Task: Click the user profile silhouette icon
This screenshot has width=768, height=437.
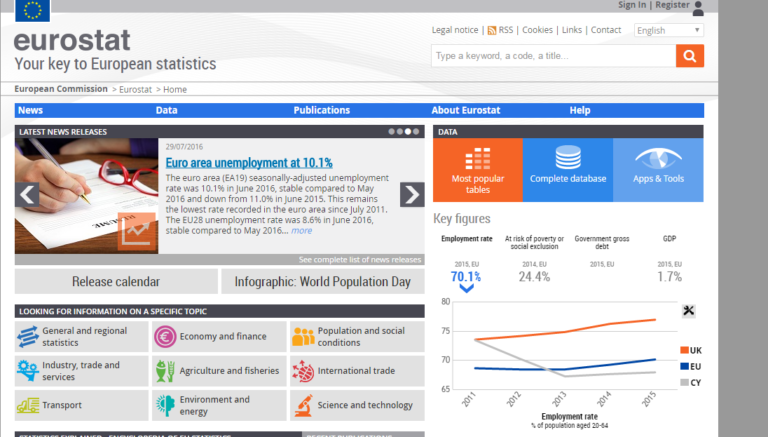Action: [x=698, y=8]
